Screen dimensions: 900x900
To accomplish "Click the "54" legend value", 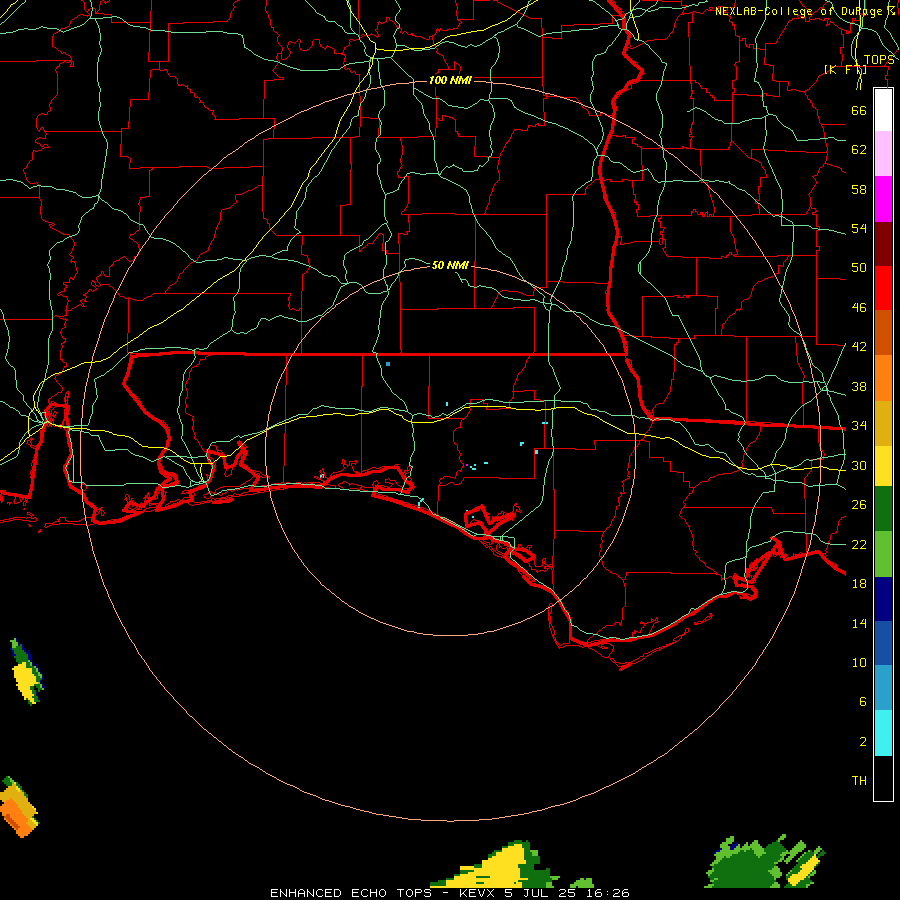I will click(859, 228).
